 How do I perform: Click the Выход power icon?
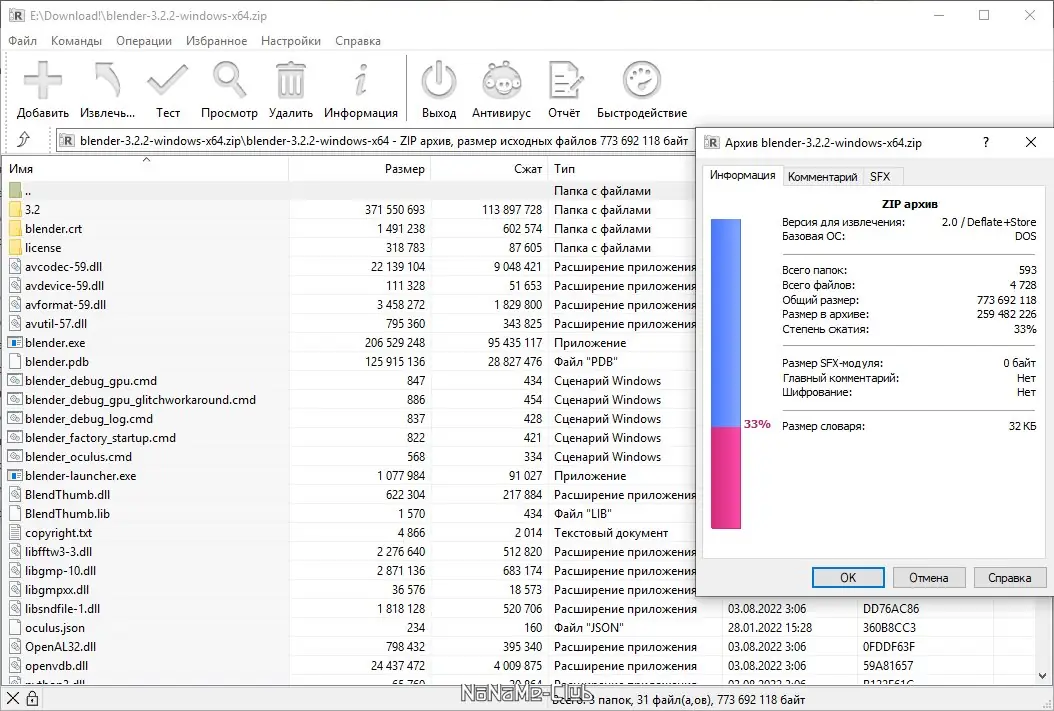tap(439, 81)
